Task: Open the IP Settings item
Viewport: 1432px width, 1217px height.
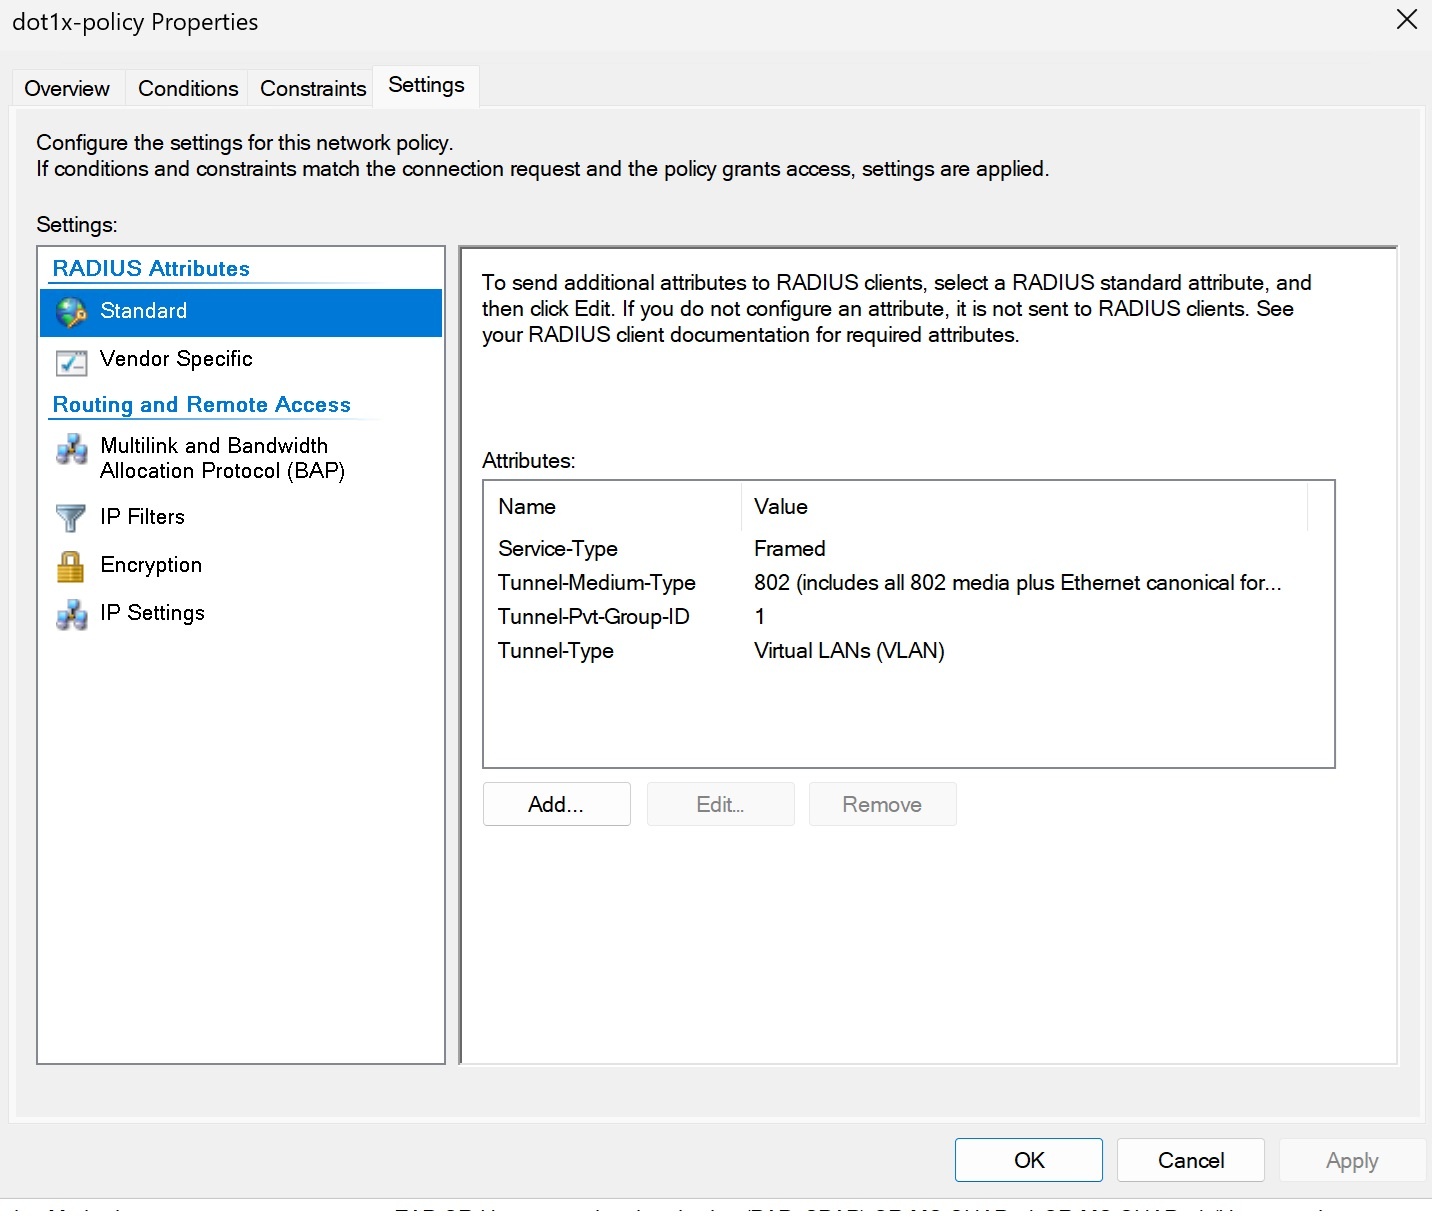Action: click(x=241, y=613)
